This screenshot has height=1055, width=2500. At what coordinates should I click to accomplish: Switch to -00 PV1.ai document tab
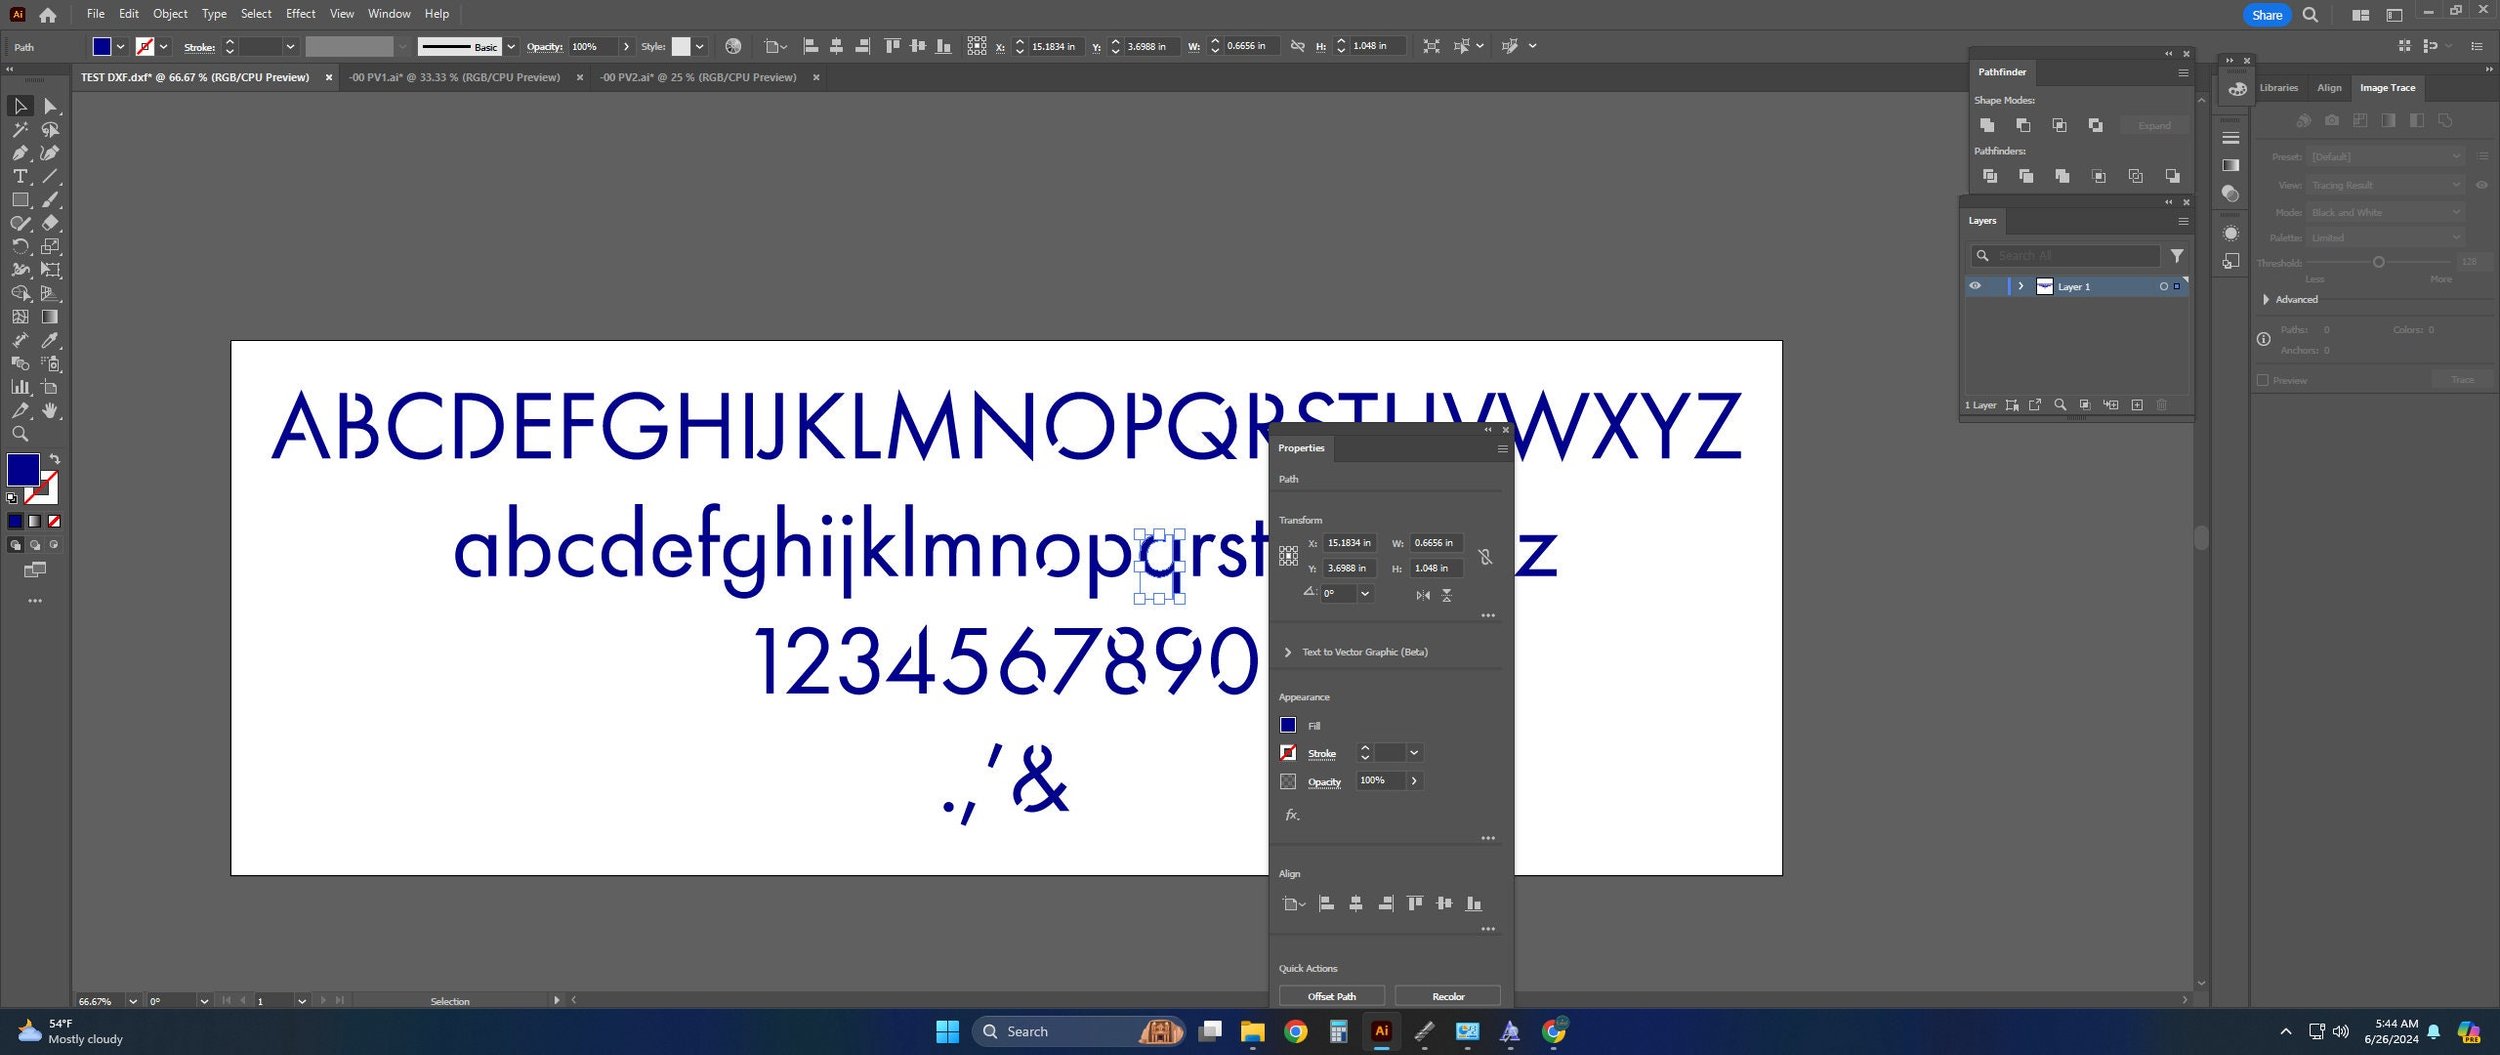(x=454, y=77)
